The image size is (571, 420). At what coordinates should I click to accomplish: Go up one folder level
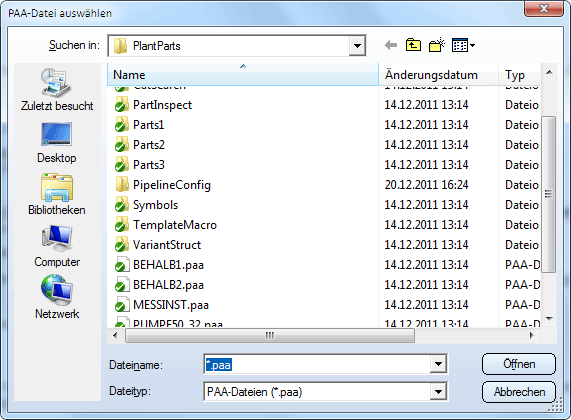point(413,46)
